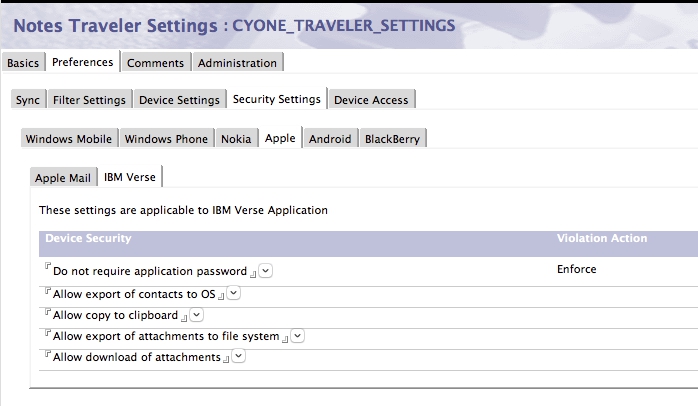The width and height of the screenshot is (698, 406).
Task: Select the Security Settings tab
Action: pos(277,99)
